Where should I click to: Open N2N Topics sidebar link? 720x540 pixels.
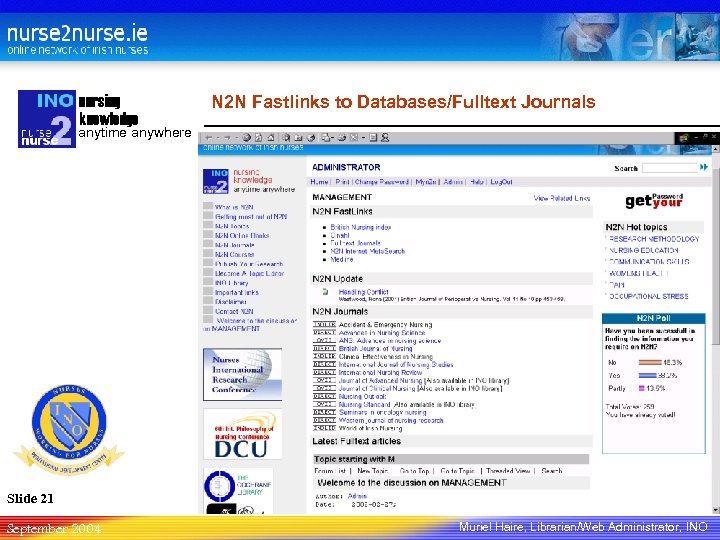click(x=232, y=226)
